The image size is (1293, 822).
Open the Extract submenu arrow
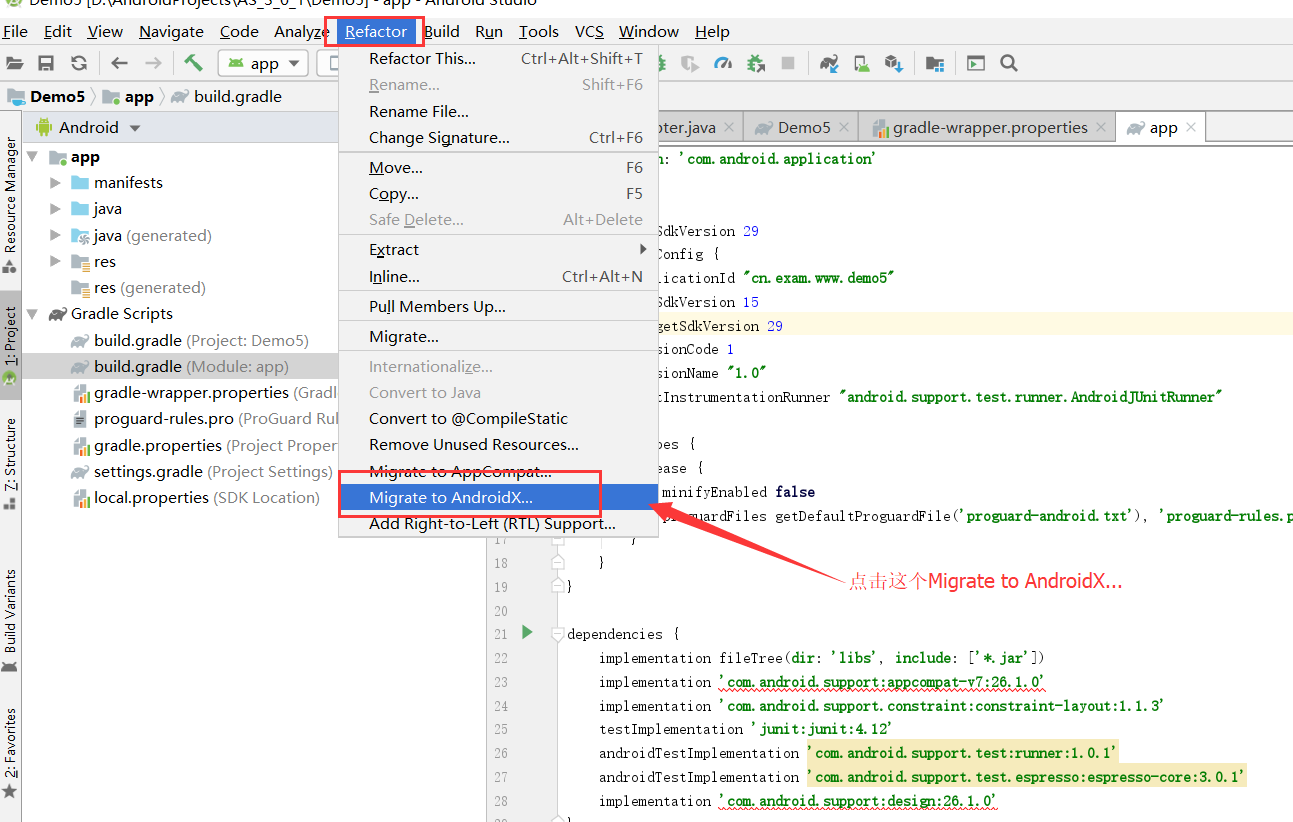[643, 249]
